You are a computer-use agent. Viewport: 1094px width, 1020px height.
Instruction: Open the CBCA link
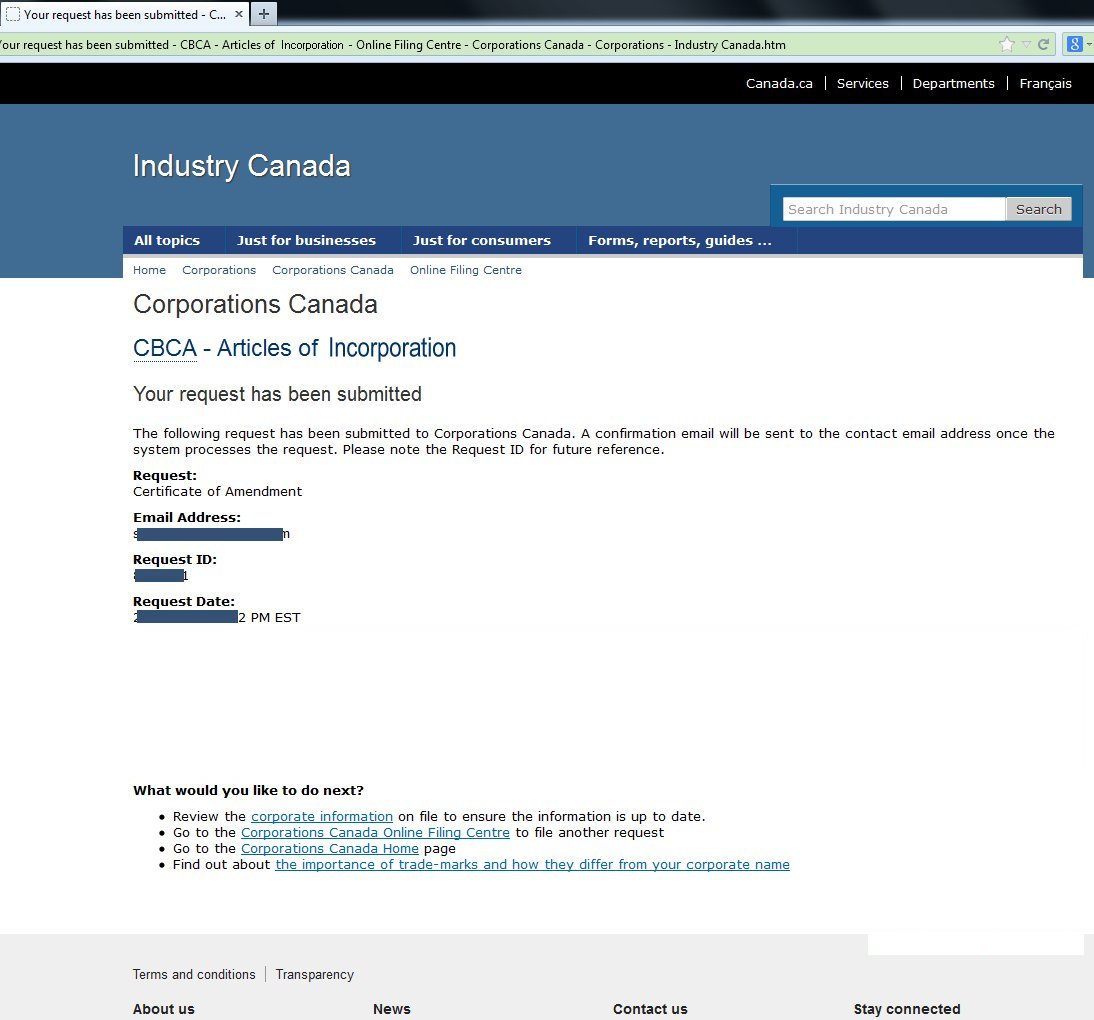click(x=165, y=348)
